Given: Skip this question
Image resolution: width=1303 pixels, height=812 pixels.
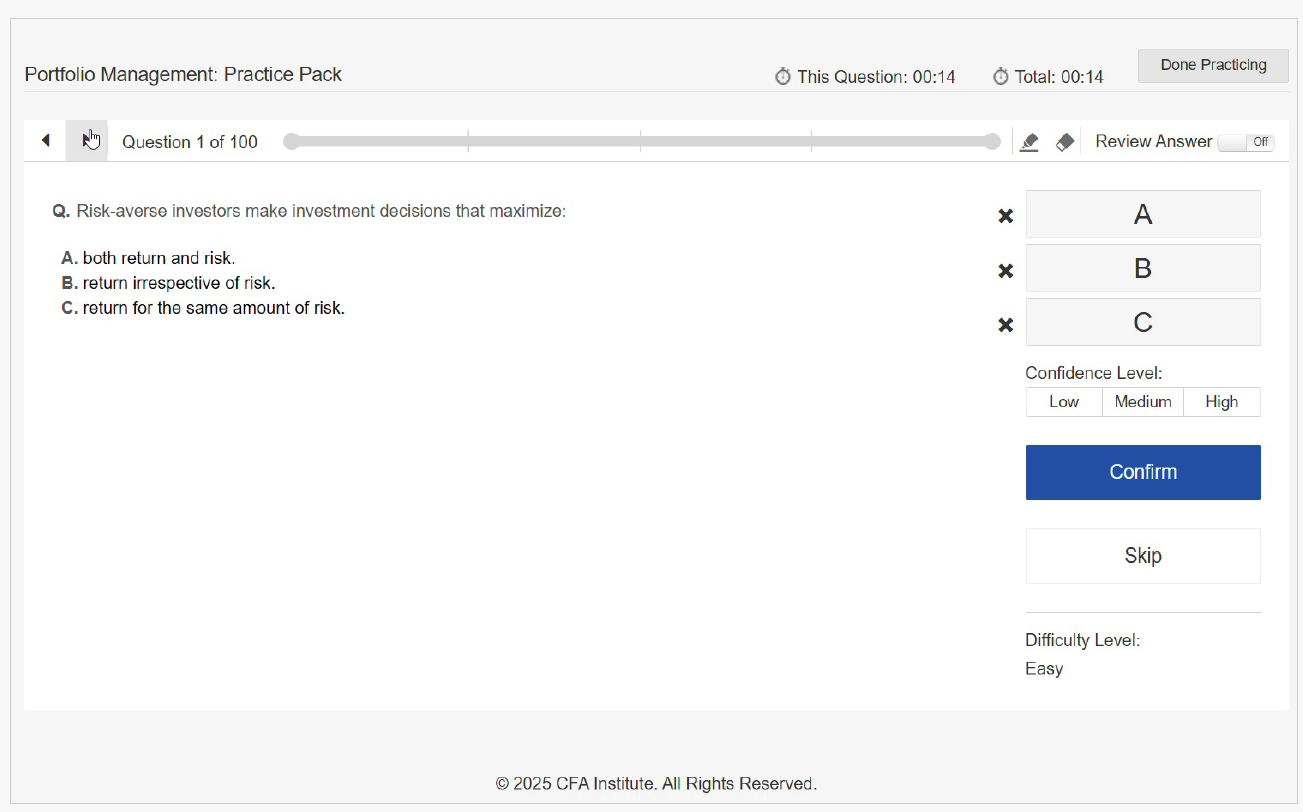Looking at the screenshot, I should (x=1142, y=556).
